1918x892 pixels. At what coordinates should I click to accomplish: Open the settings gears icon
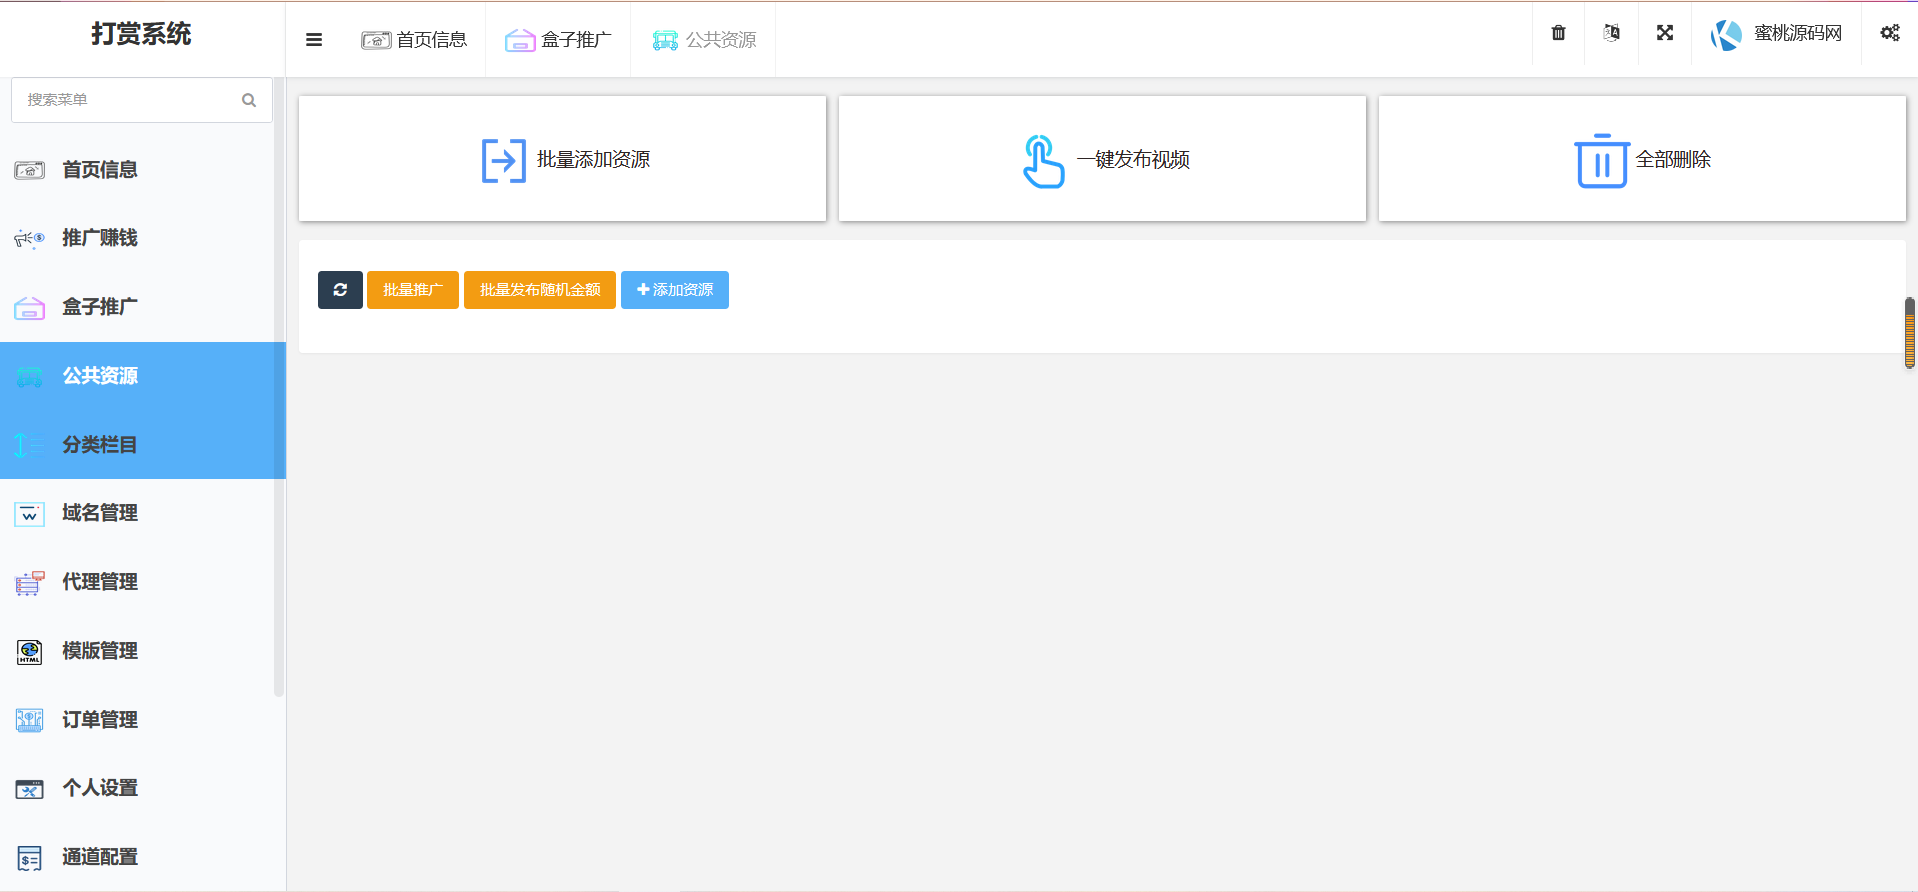tap(1889, 33)
